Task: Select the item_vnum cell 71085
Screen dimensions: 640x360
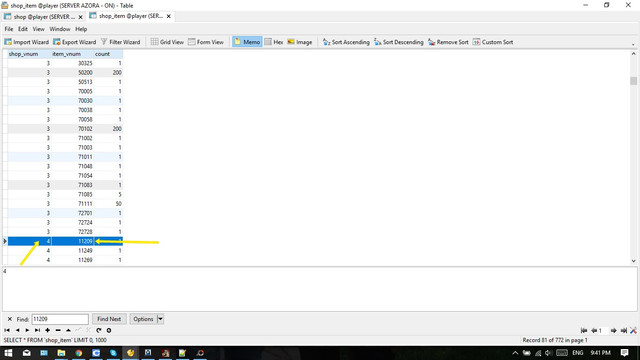Action: pyautogui.click(x=72, y=194)
